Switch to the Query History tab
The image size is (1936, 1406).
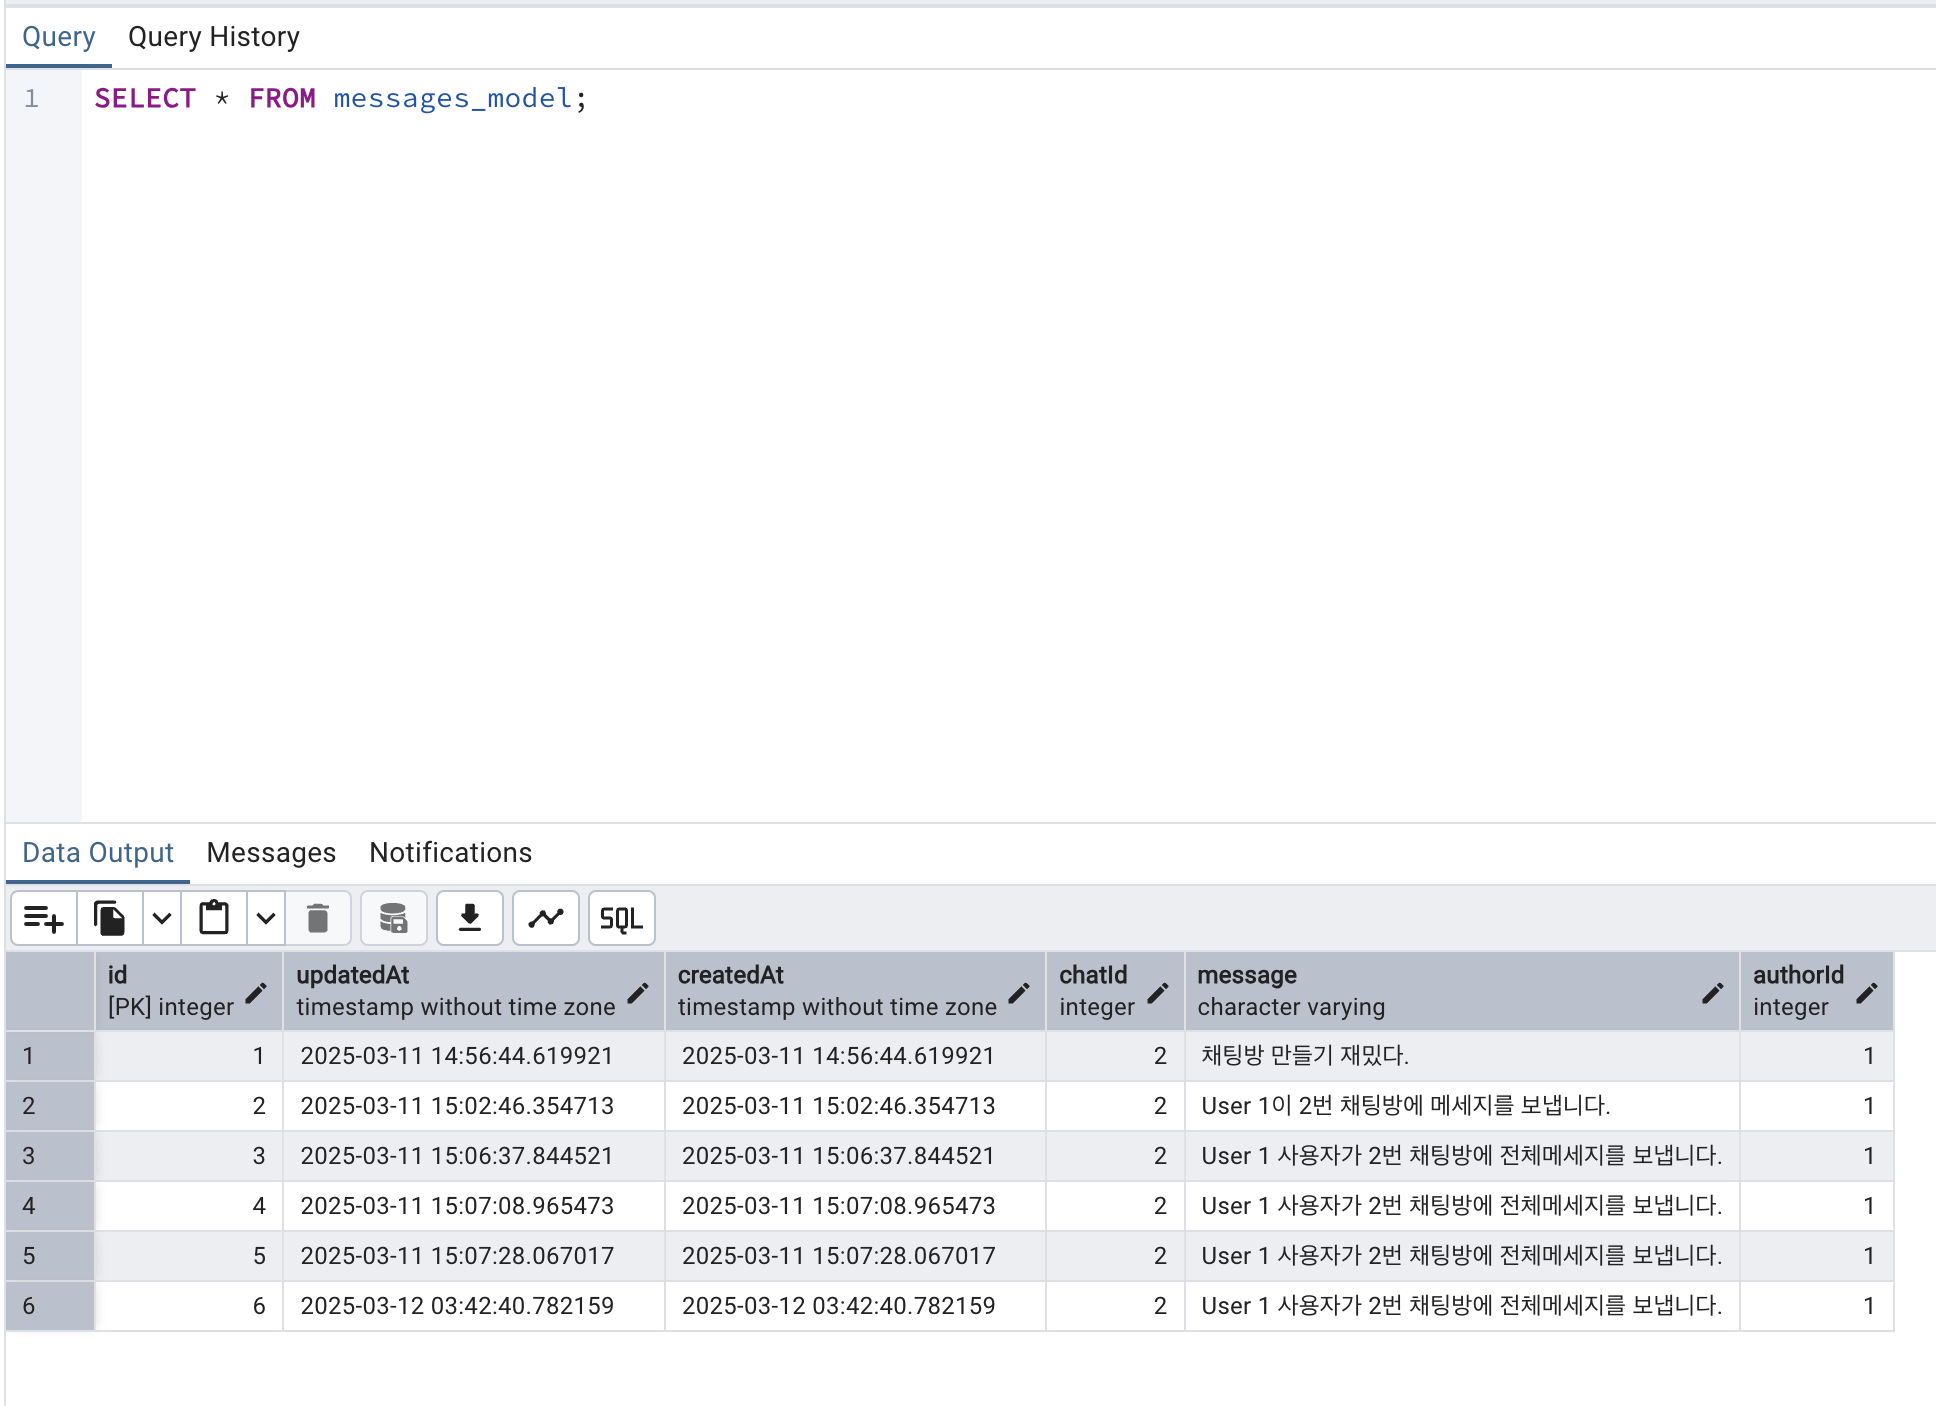click(214, 37)
